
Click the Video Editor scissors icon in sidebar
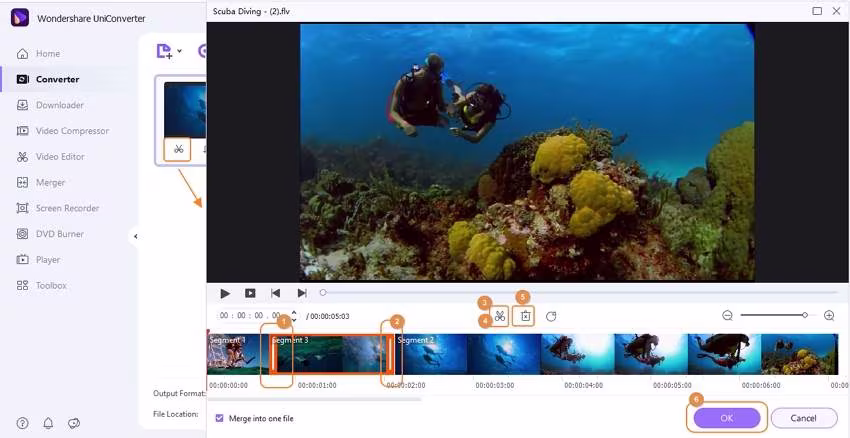22,157
